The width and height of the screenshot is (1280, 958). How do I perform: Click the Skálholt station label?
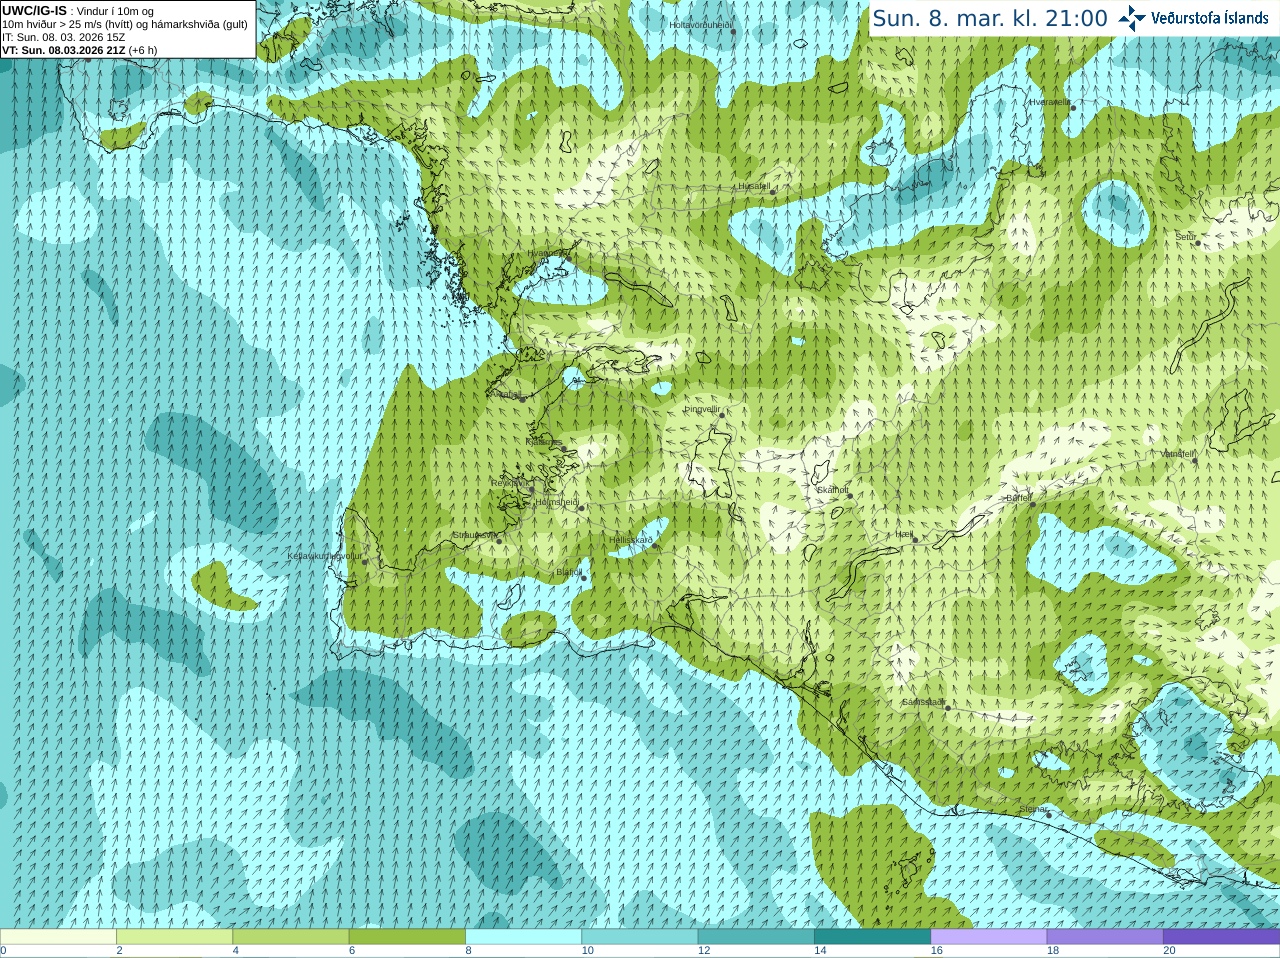(x=832, y=490)
